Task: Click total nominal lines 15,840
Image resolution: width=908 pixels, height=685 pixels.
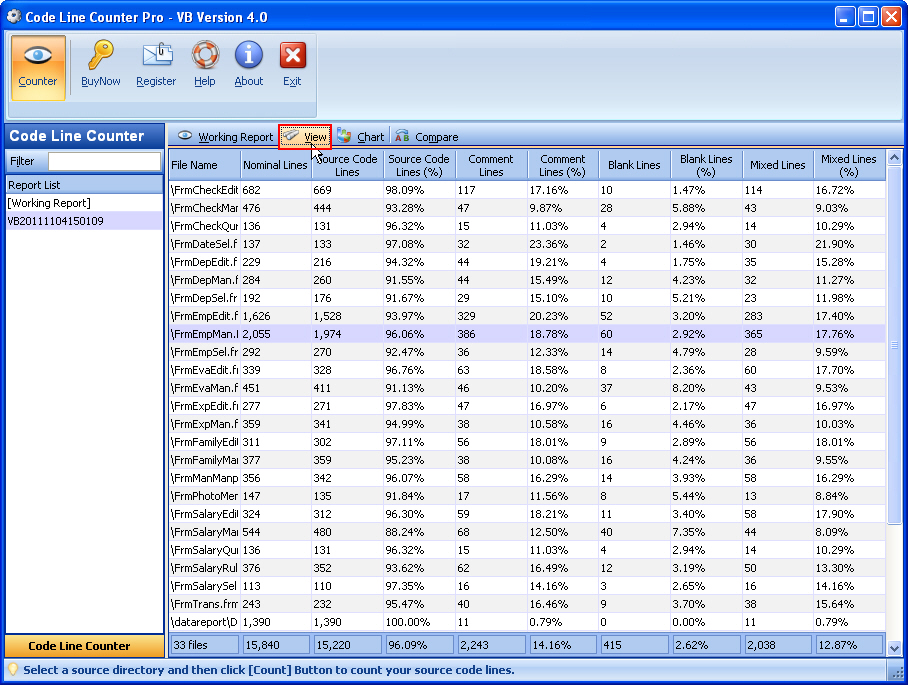Action: pos(276,645)
